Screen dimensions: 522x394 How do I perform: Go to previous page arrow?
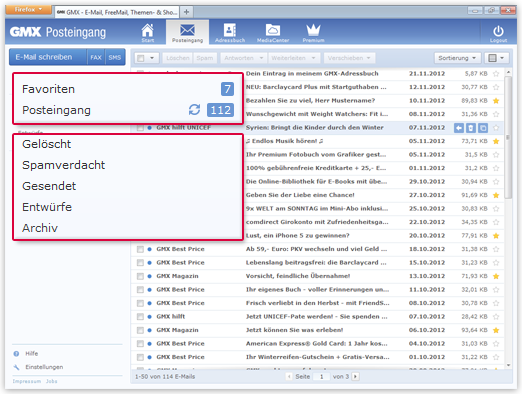[x=289, y=376]
